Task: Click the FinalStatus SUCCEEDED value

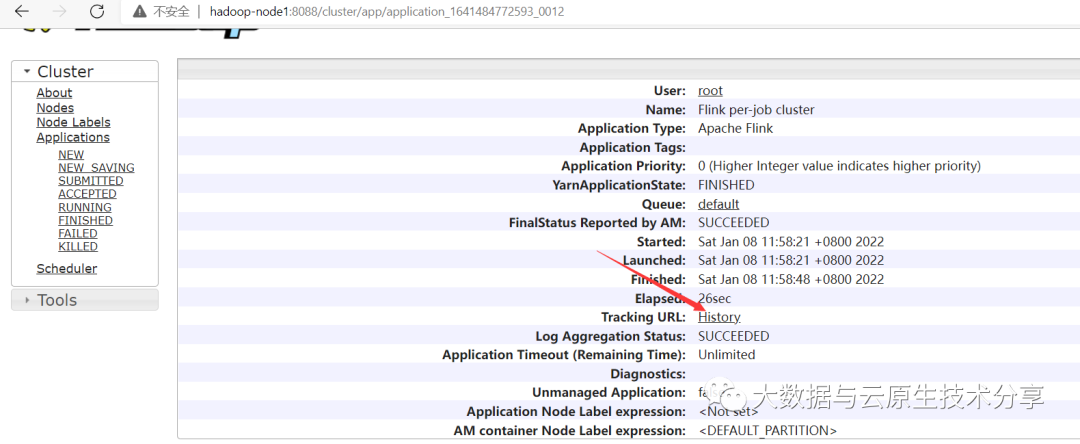Action: (x=734, y=223)
